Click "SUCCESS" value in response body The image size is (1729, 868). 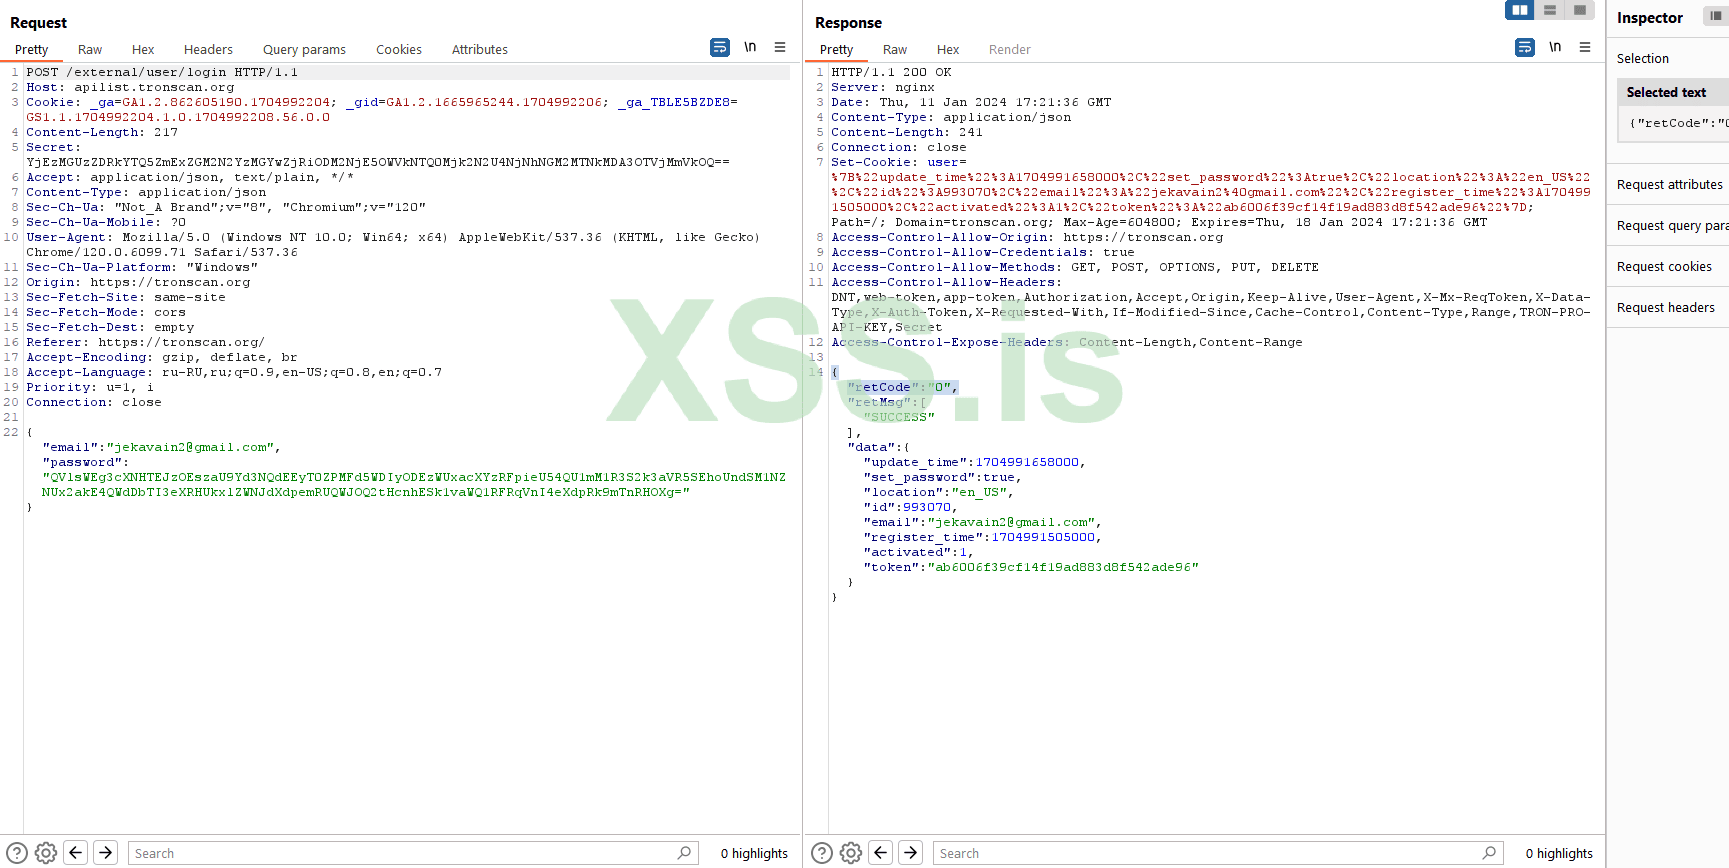(899, 417)
